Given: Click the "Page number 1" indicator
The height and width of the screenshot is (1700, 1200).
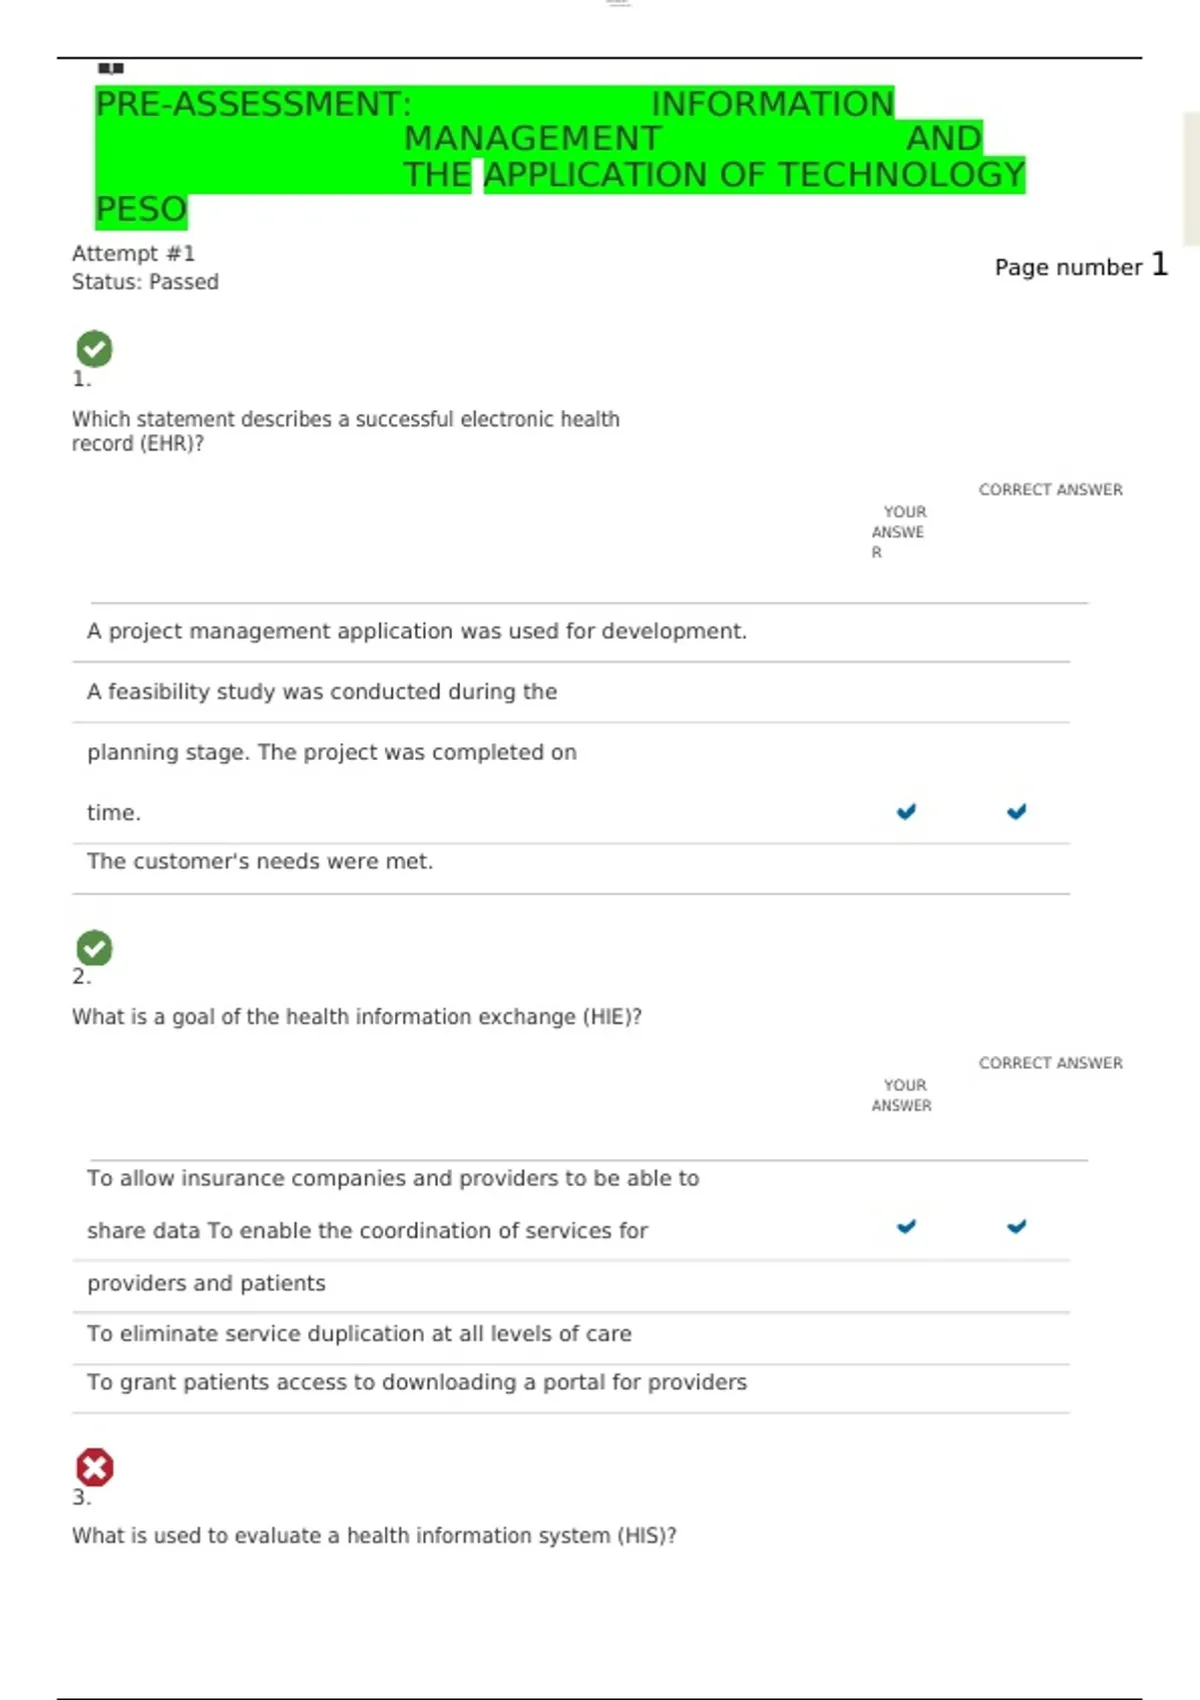Looking at the screenshot, I should click(x=1080, y=266).
